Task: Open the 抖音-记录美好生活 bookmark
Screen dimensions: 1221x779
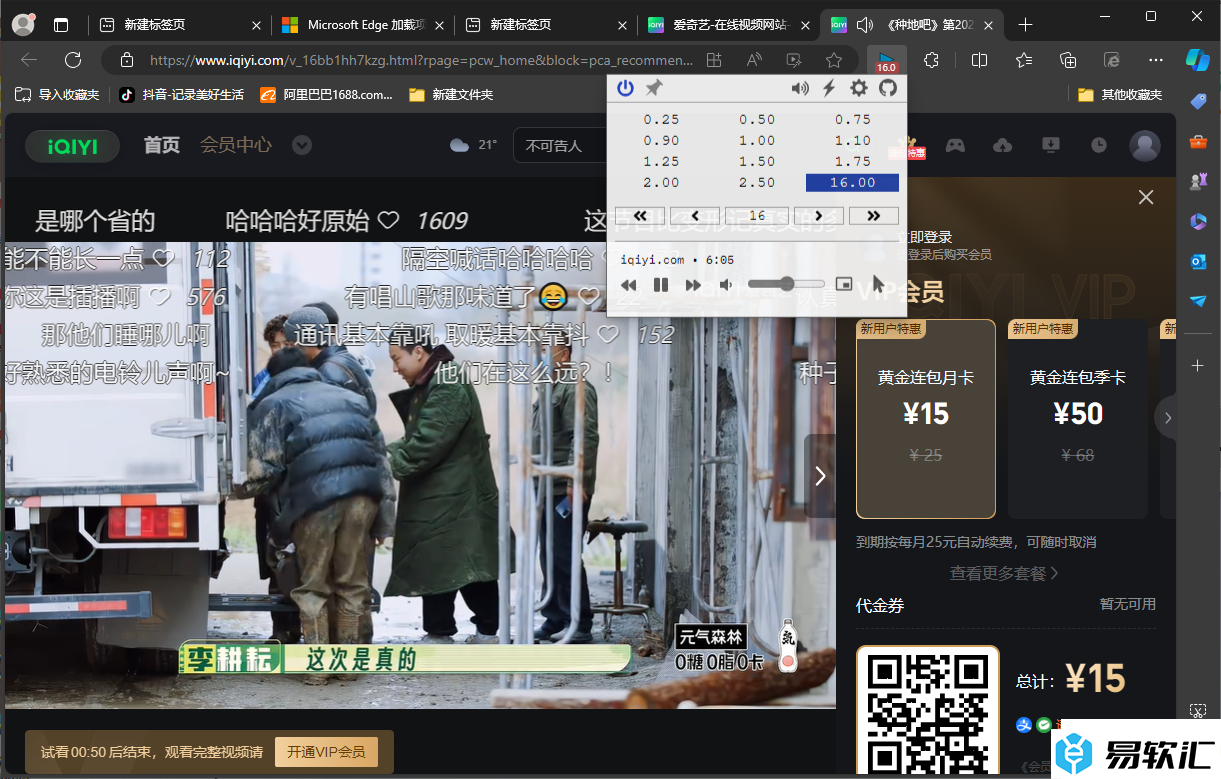Action: 181,95
